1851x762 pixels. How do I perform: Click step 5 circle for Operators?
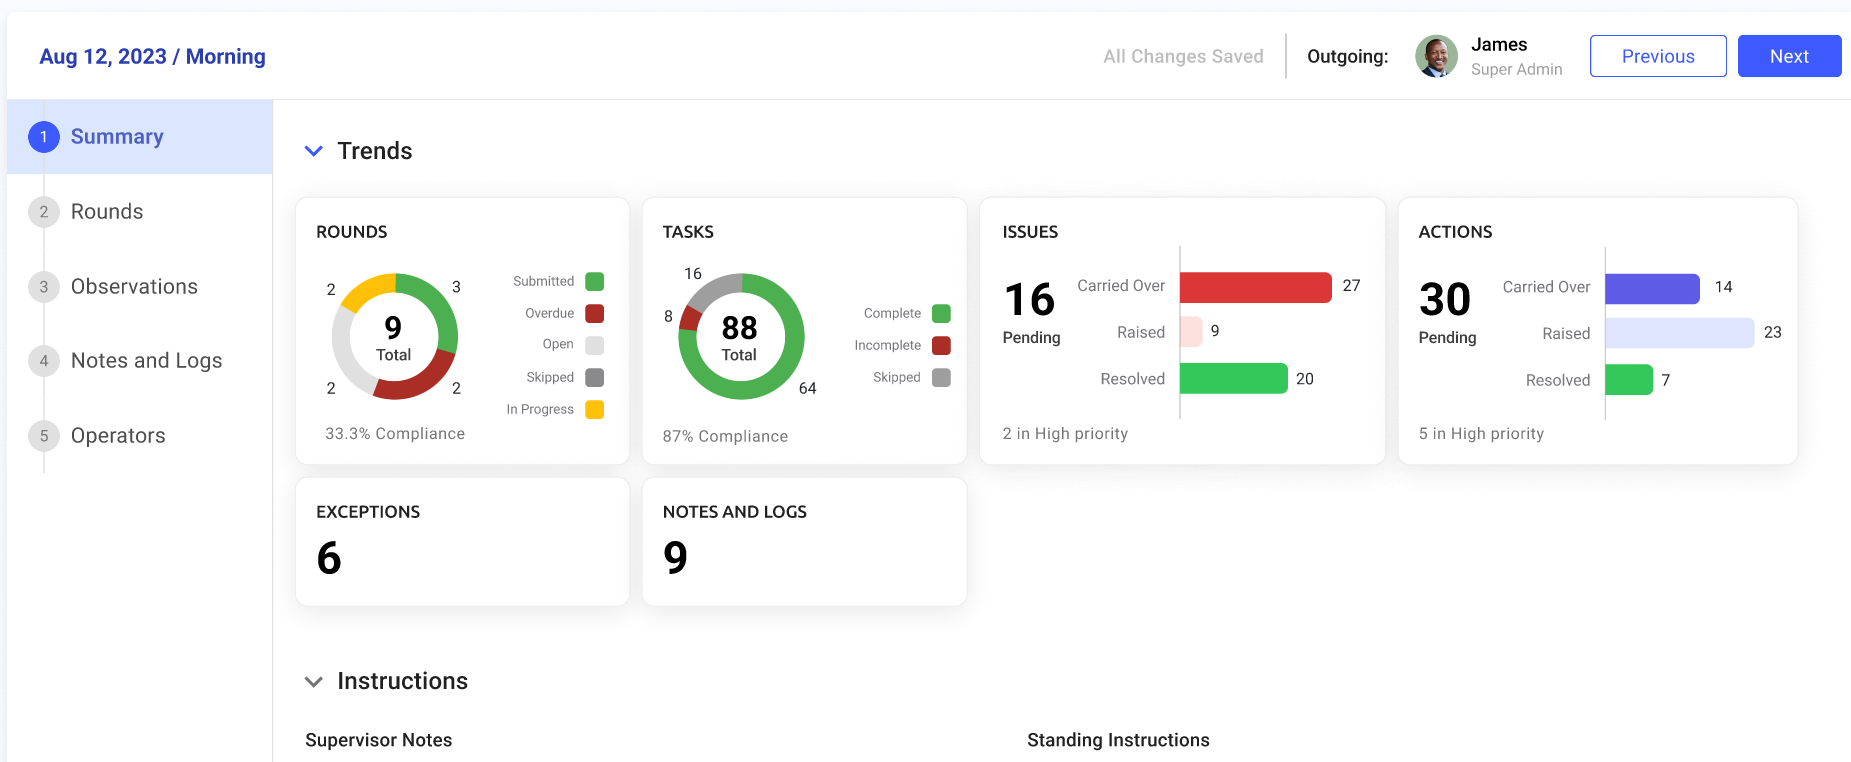click(44, 436)
